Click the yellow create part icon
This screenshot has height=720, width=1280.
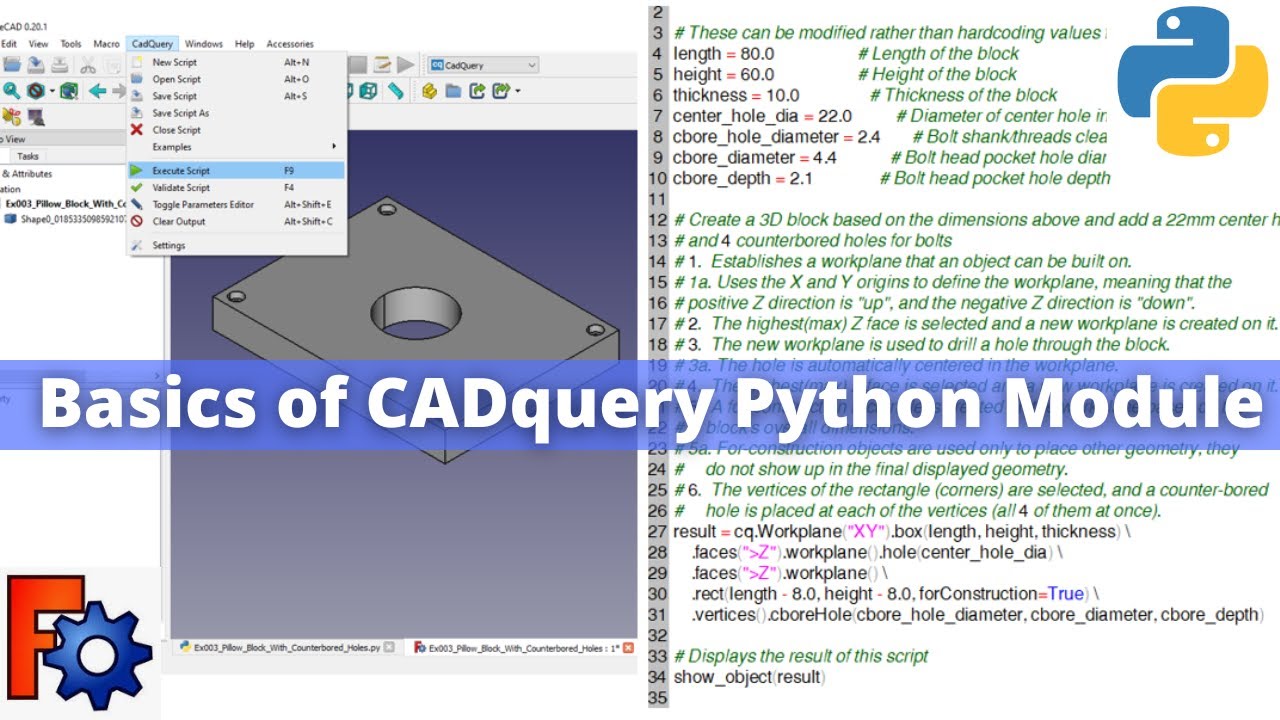coord(430,91)
